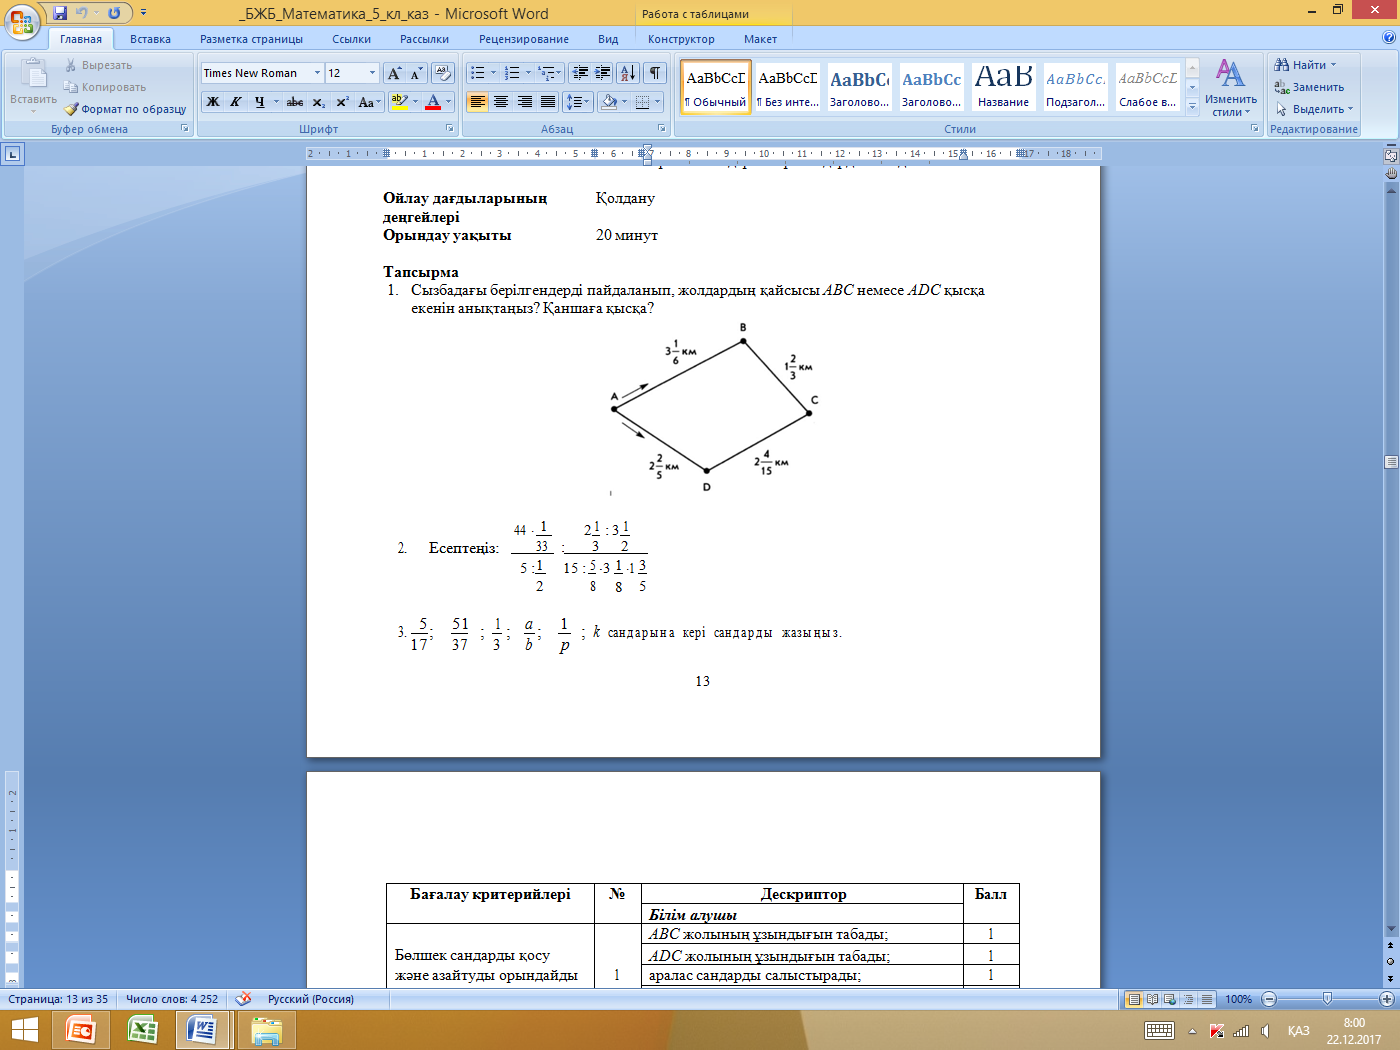The image size is (1400, 1050).
Task: Toggle left text alignment
Action: (477, 102)
